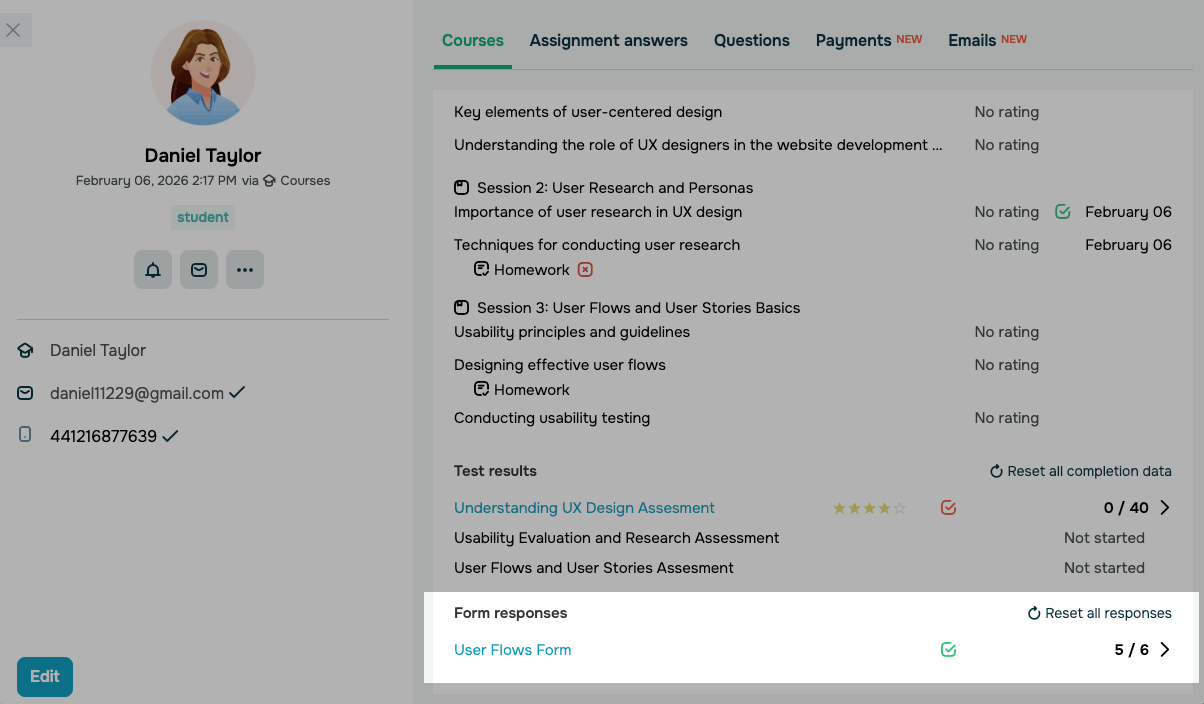Switch to the Assignment answers tab

tap(608, 41)
